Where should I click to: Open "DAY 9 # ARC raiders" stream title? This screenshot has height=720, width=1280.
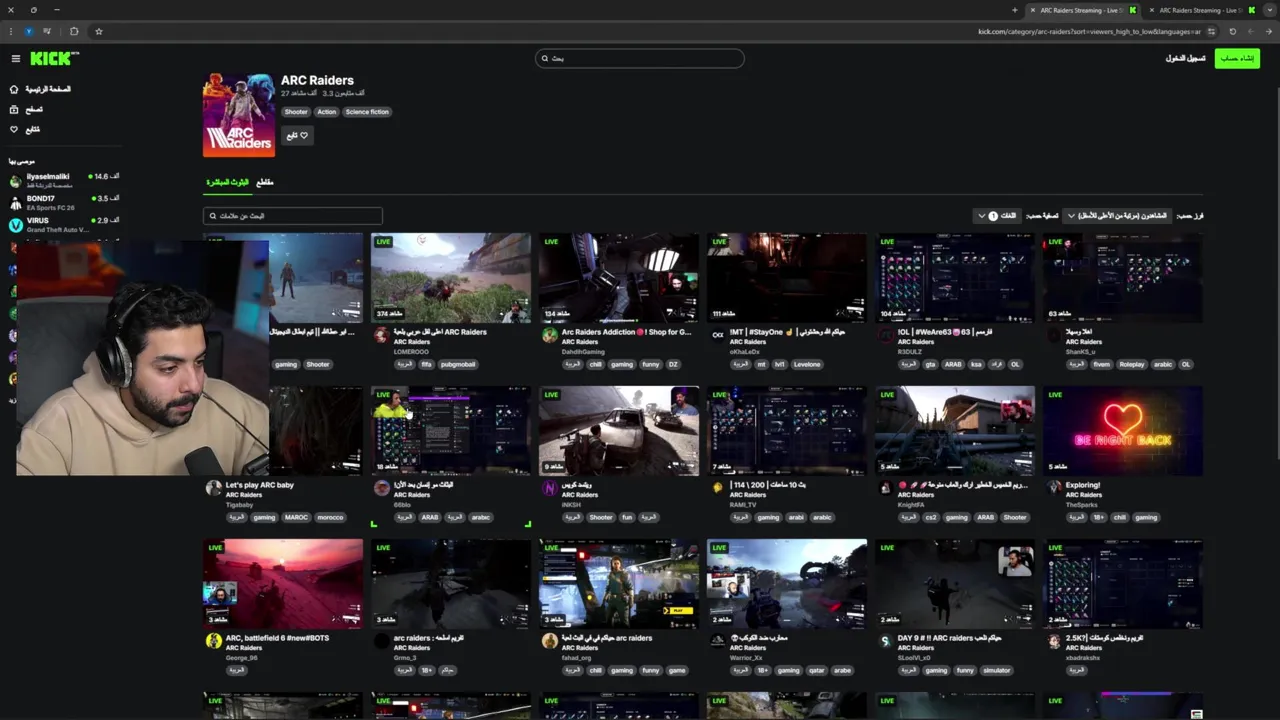click(949, 638)
